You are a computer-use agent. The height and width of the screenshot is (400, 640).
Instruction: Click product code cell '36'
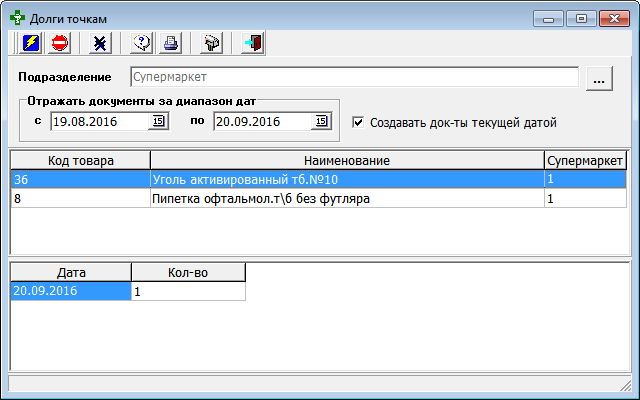(x=80, y=179)
